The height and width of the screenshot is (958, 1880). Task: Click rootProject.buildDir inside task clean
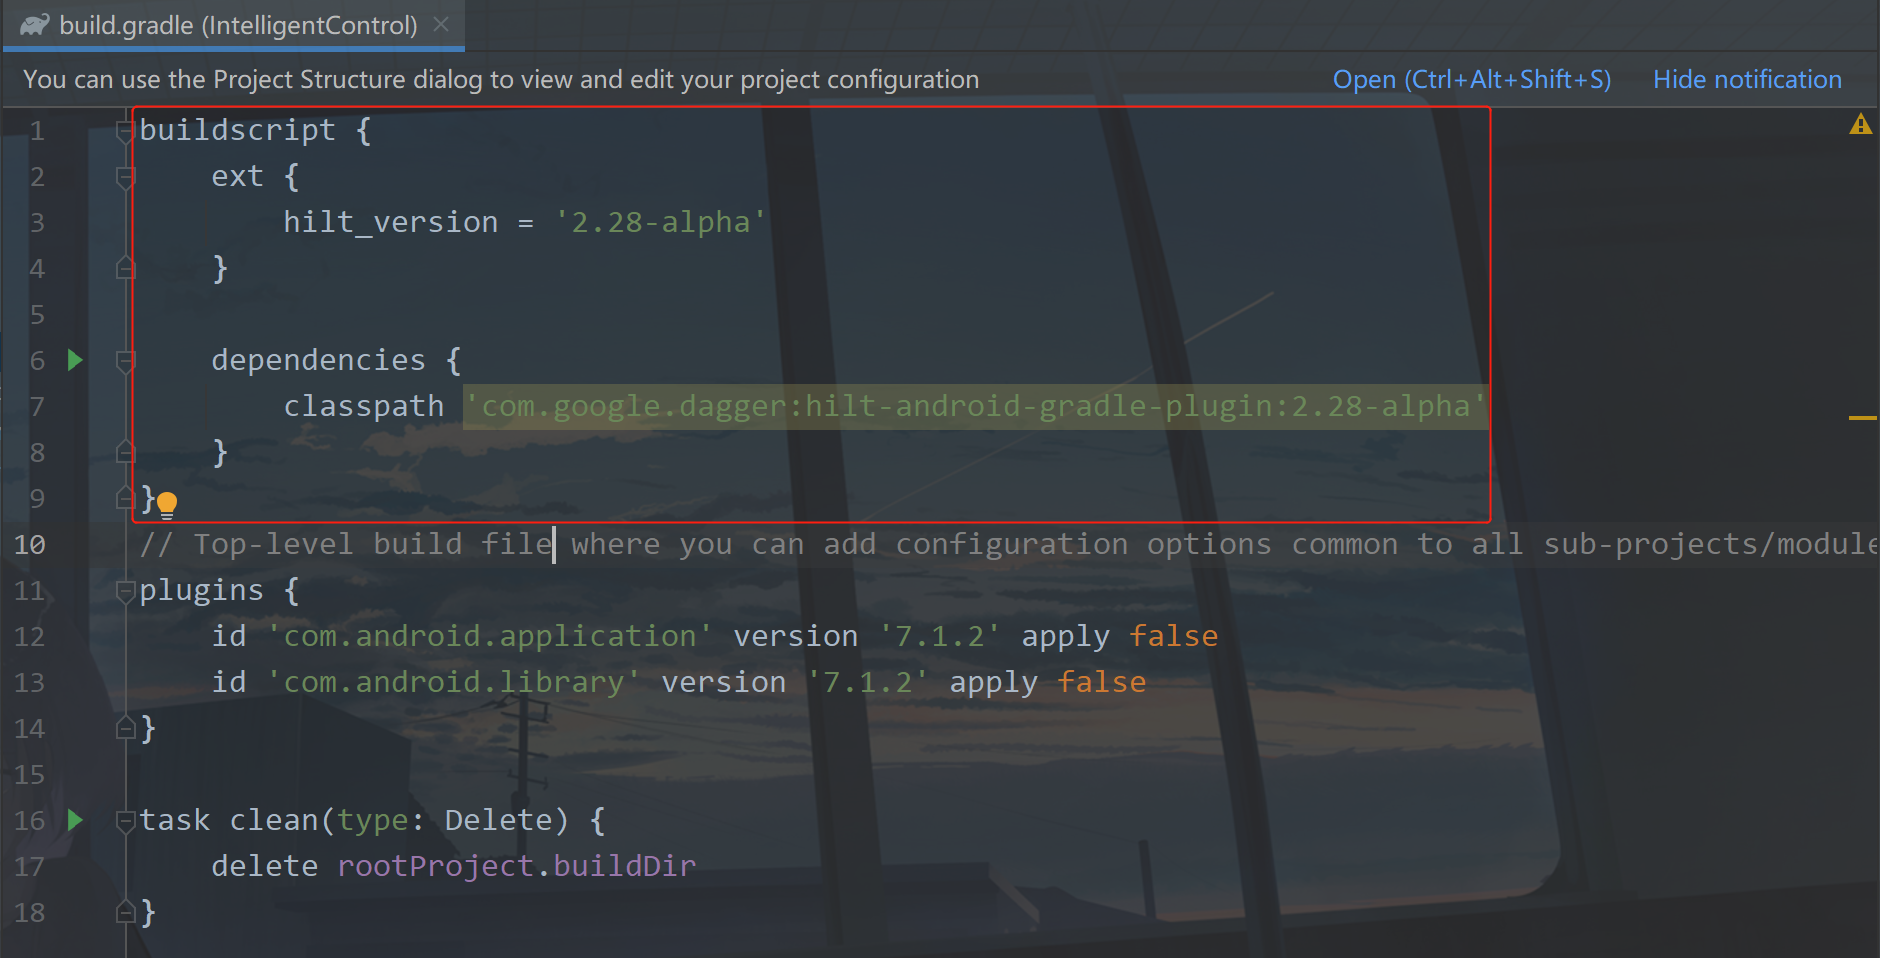tap(516, 865)
